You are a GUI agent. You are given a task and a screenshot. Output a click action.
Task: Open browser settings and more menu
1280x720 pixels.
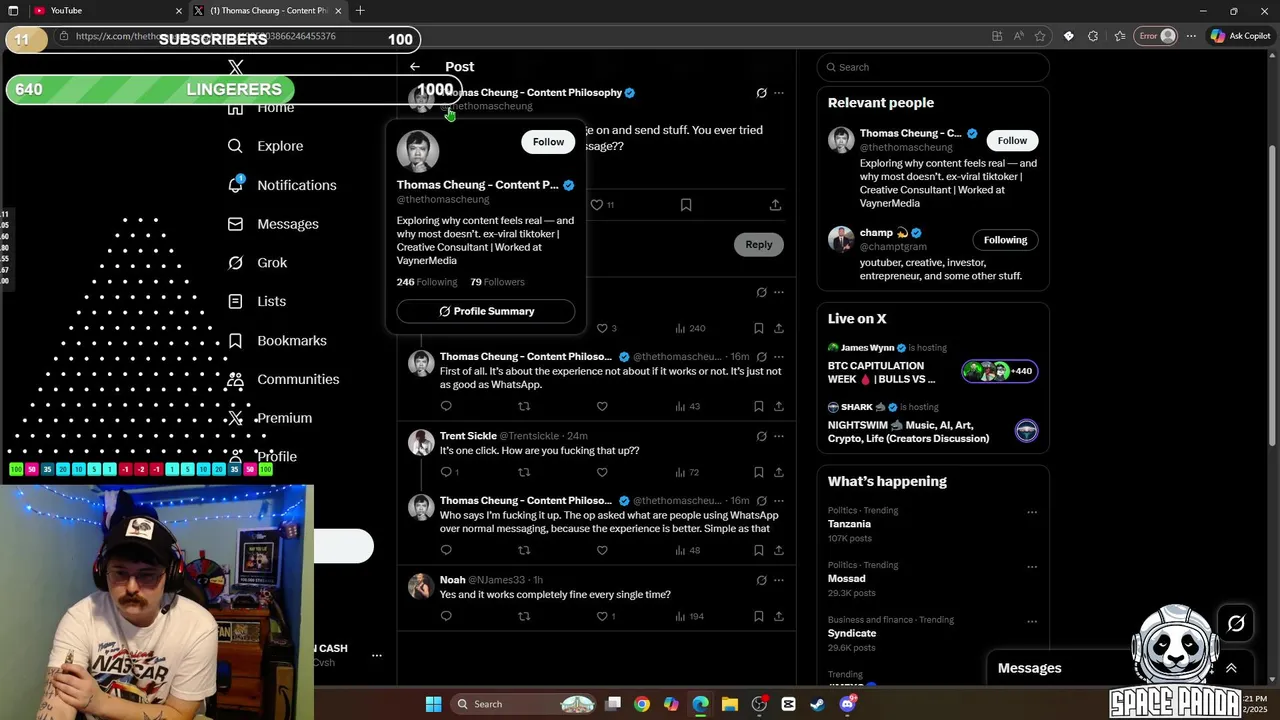pos(1191,36)
